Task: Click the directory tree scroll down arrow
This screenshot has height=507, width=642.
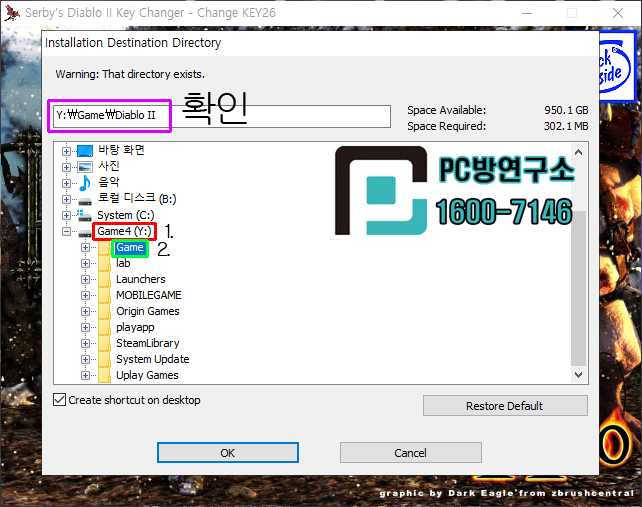Action: tap(579, 375)
